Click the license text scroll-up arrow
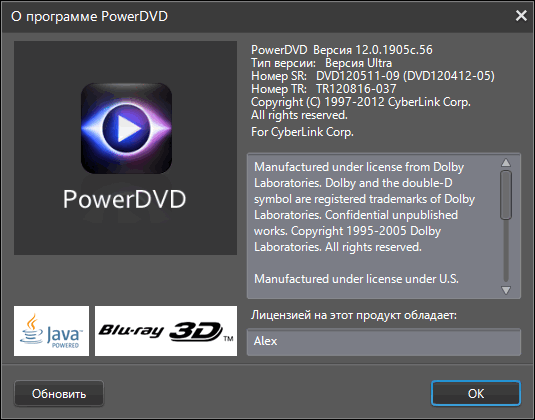 pyautogui.click(x=506, y=163)
